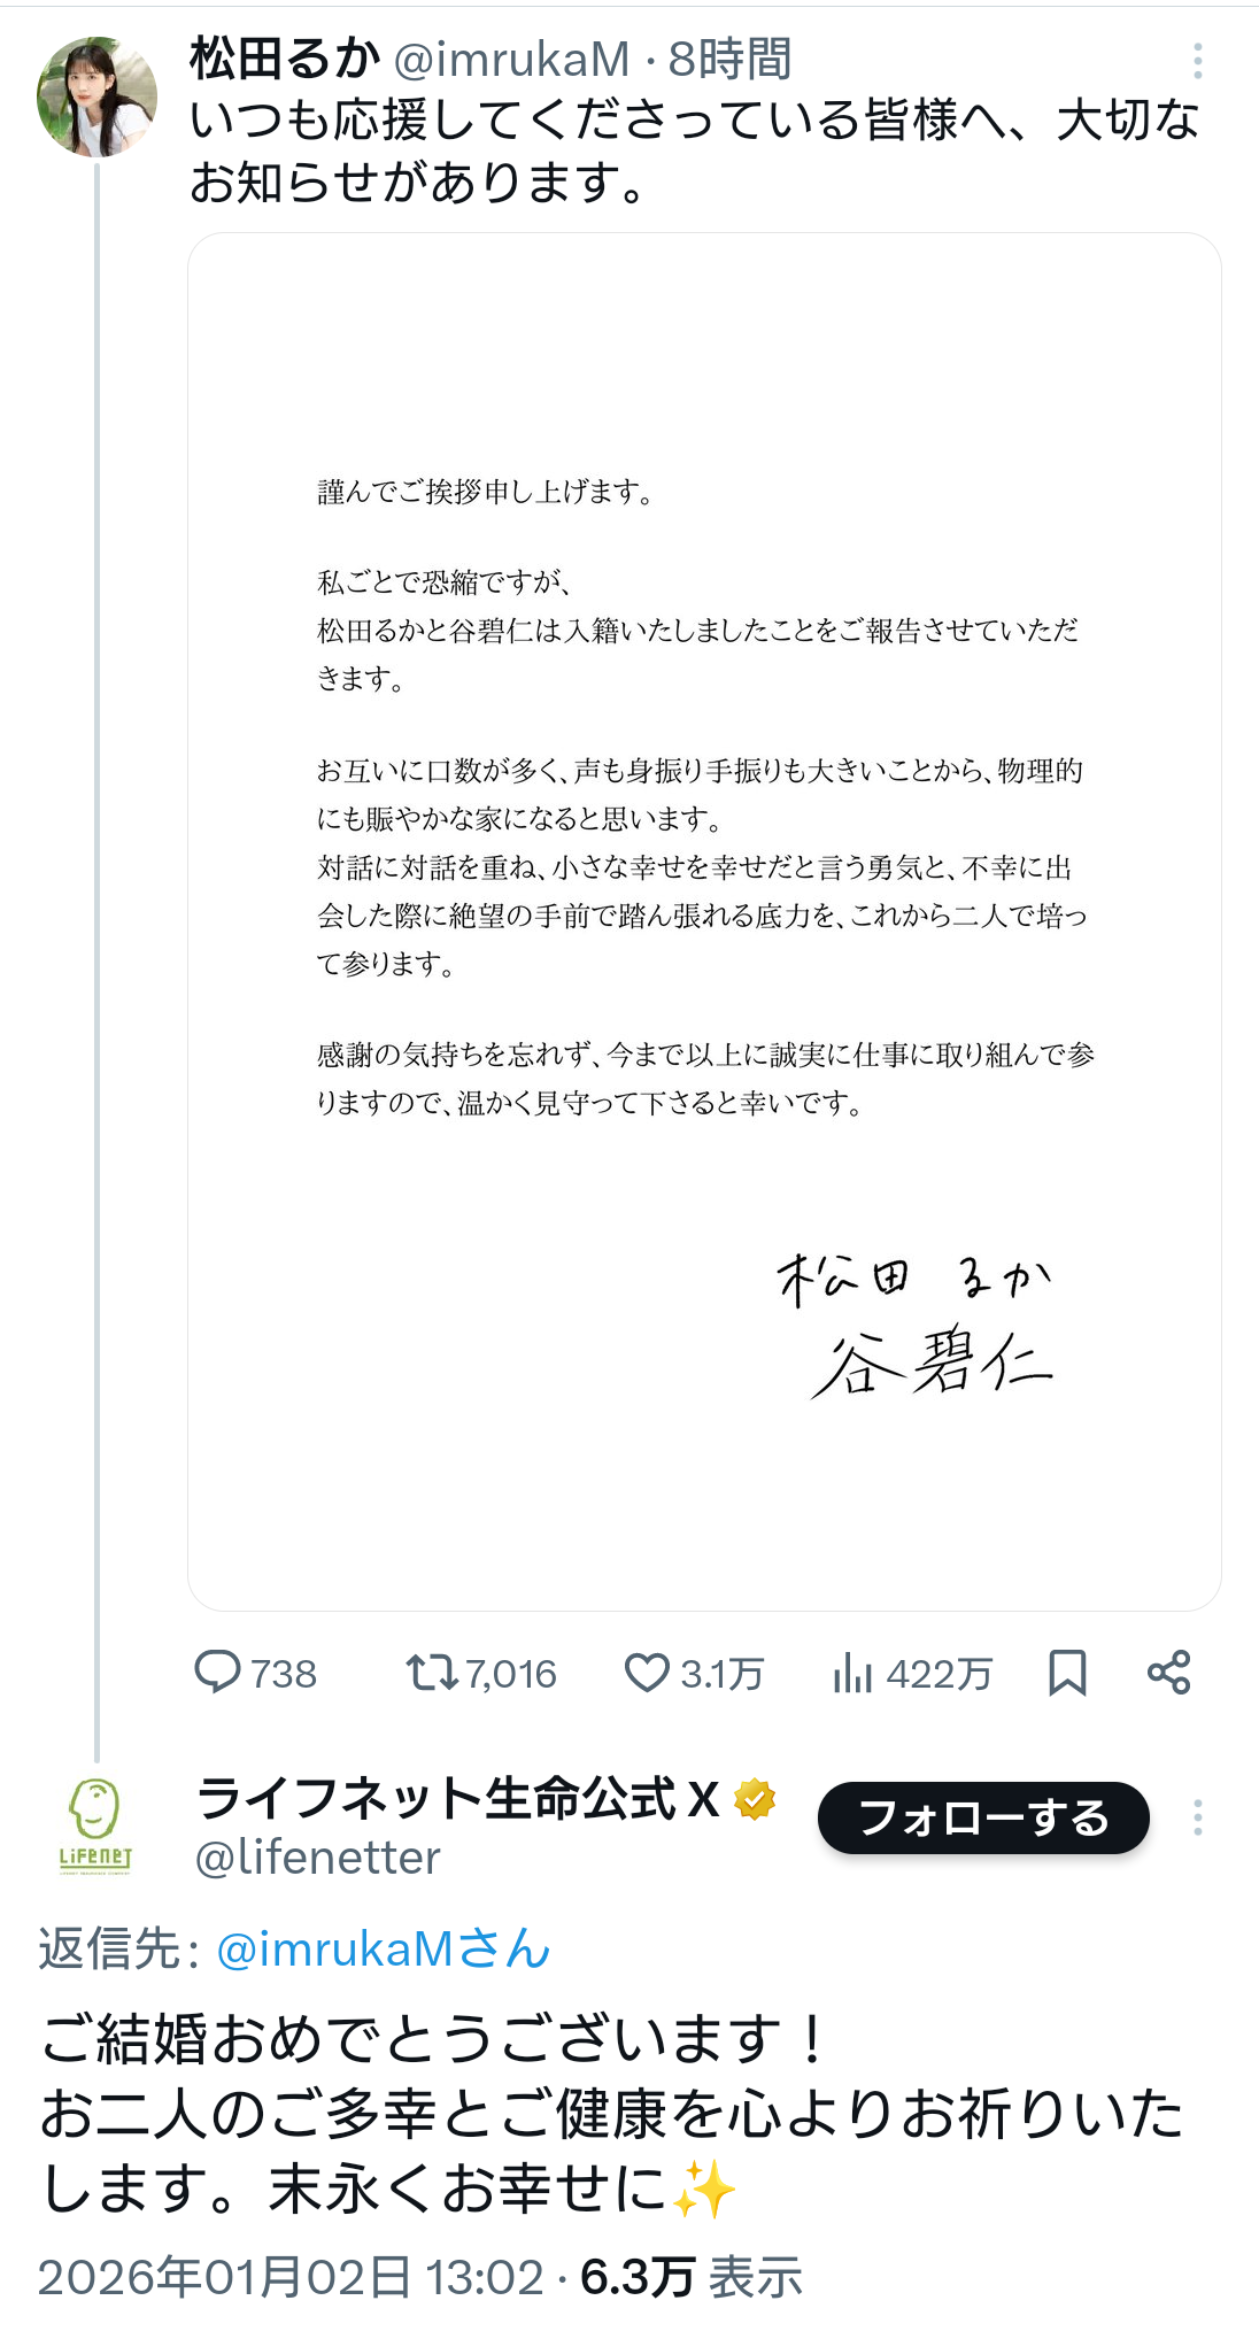Like the post with heart icon
The image size is (1259, 2339).
[x=646, y=1672]
